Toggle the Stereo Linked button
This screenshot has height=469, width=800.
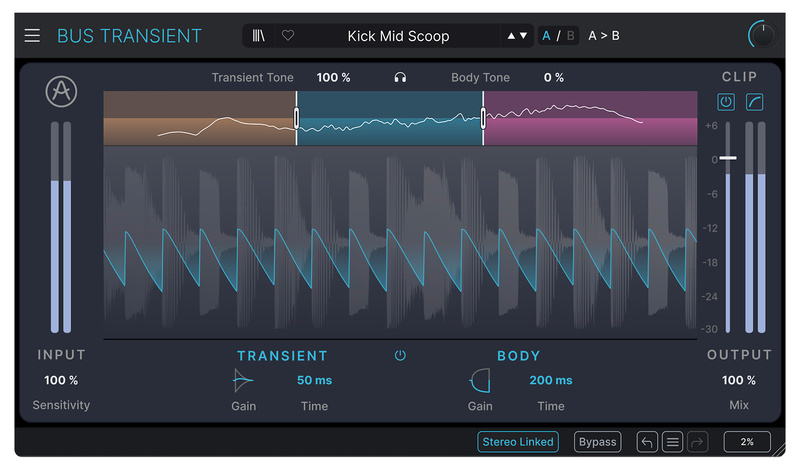point(518,442)
